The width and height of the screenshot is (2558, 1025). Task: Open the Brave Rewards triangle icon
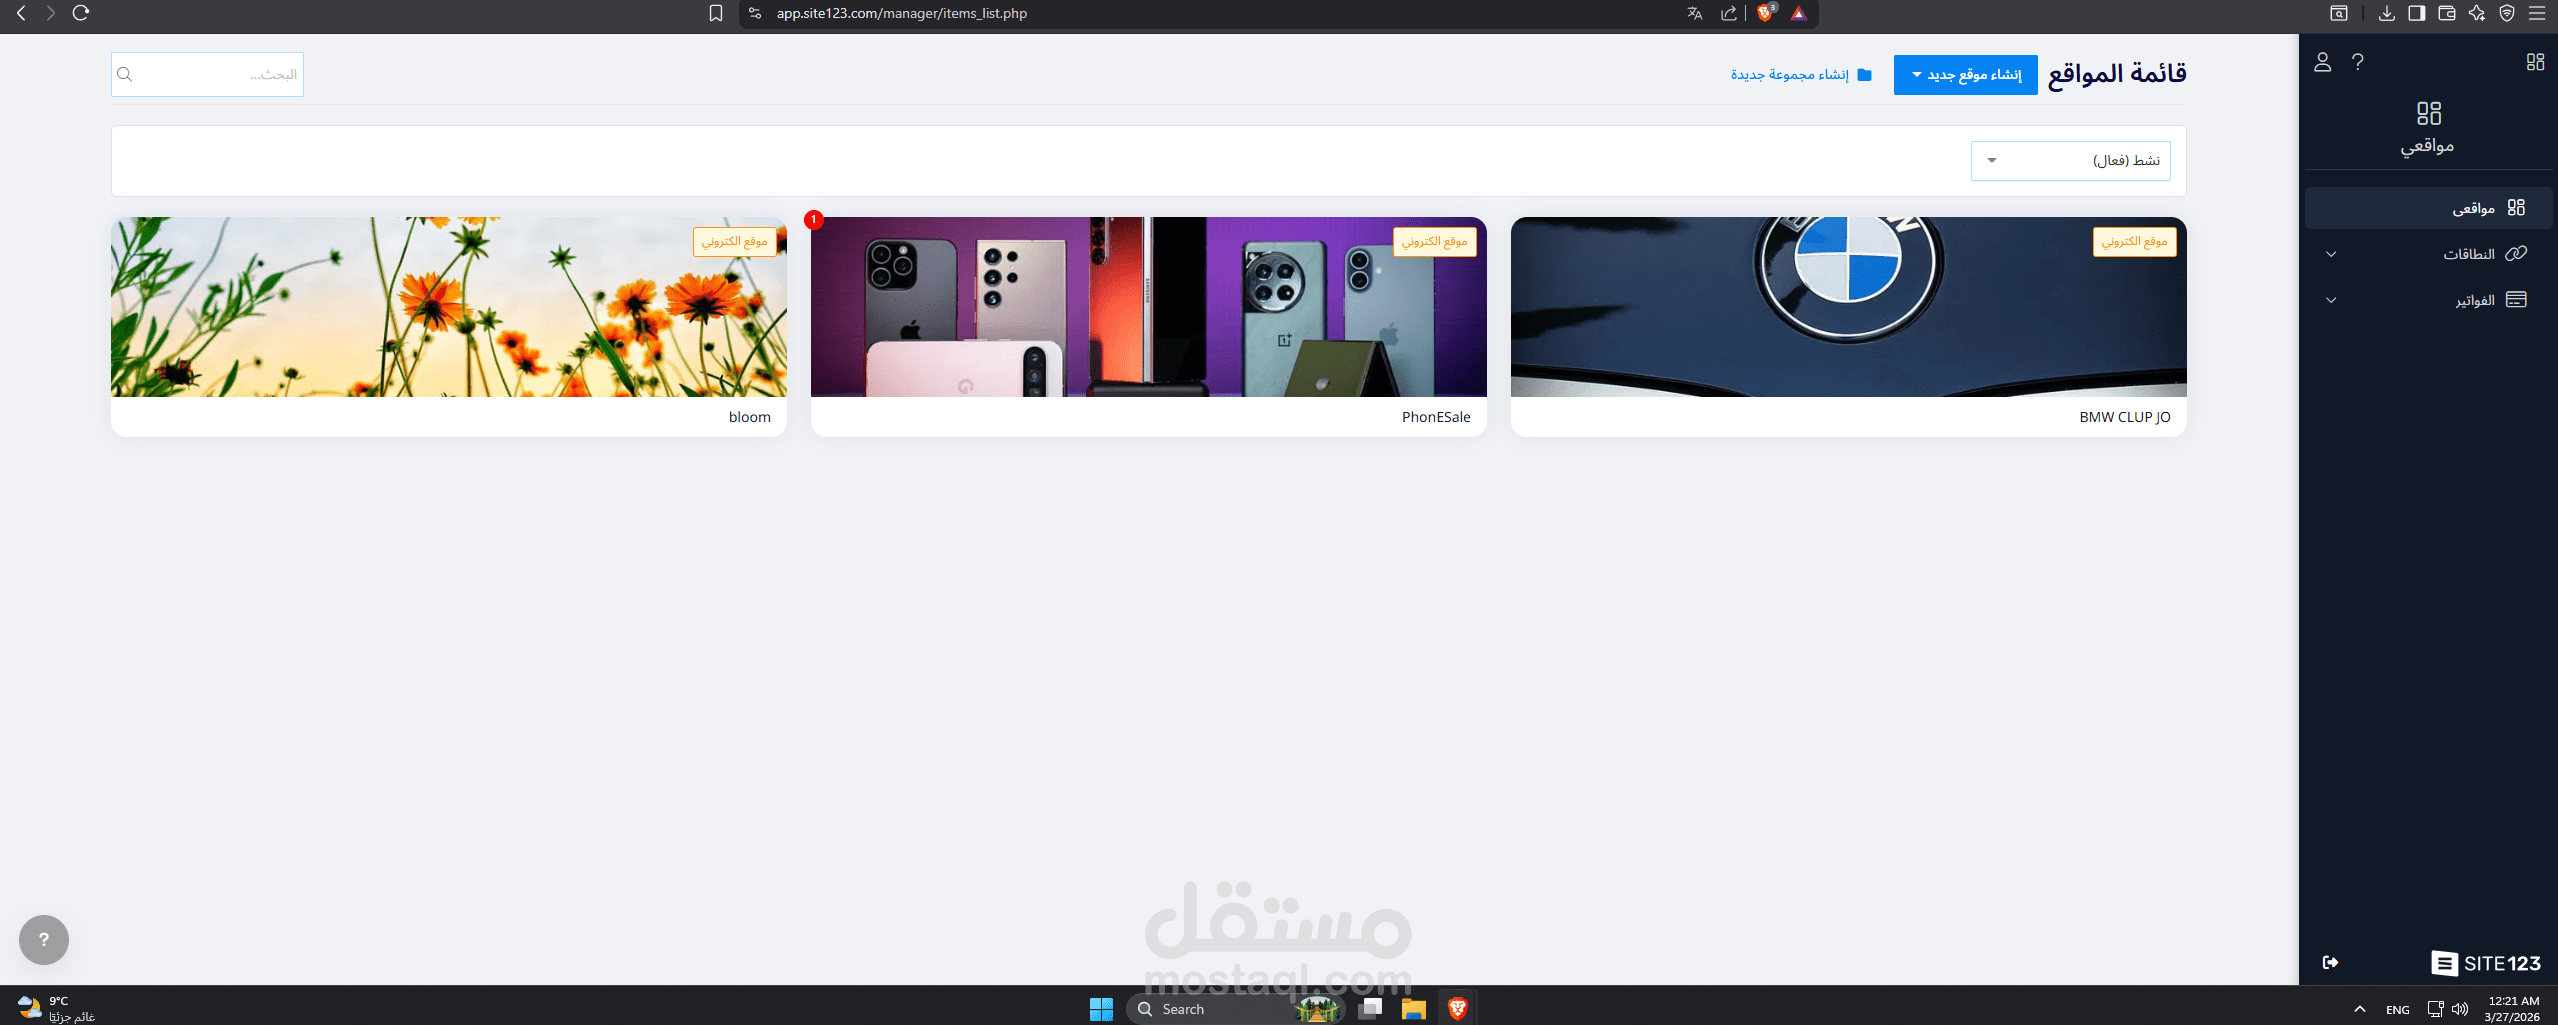click(1799, 13)
